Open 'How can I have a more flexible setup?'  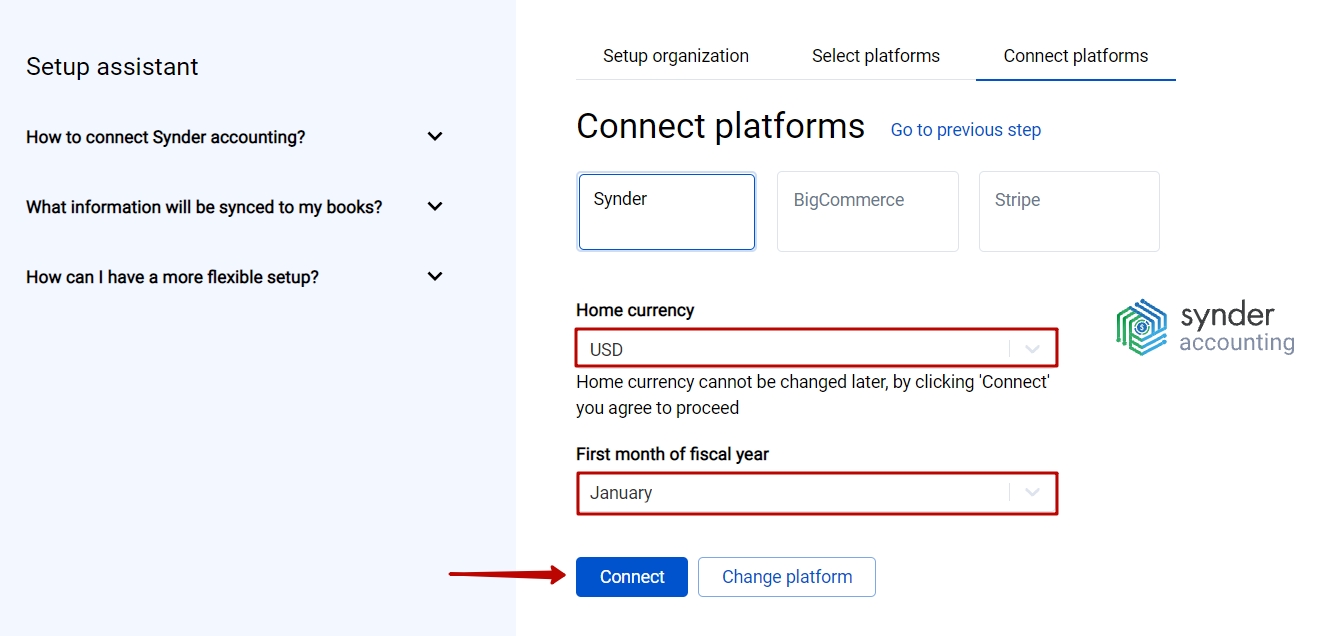click(172, 277)
